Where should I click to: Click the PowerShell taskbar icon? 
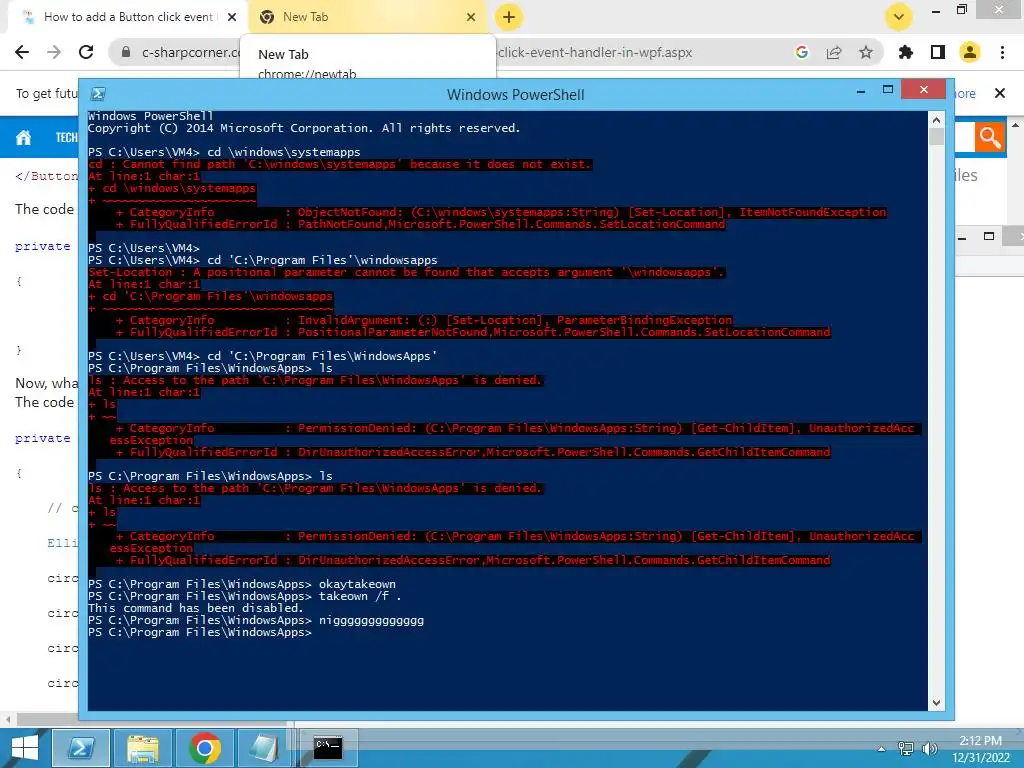pos(81,748)
